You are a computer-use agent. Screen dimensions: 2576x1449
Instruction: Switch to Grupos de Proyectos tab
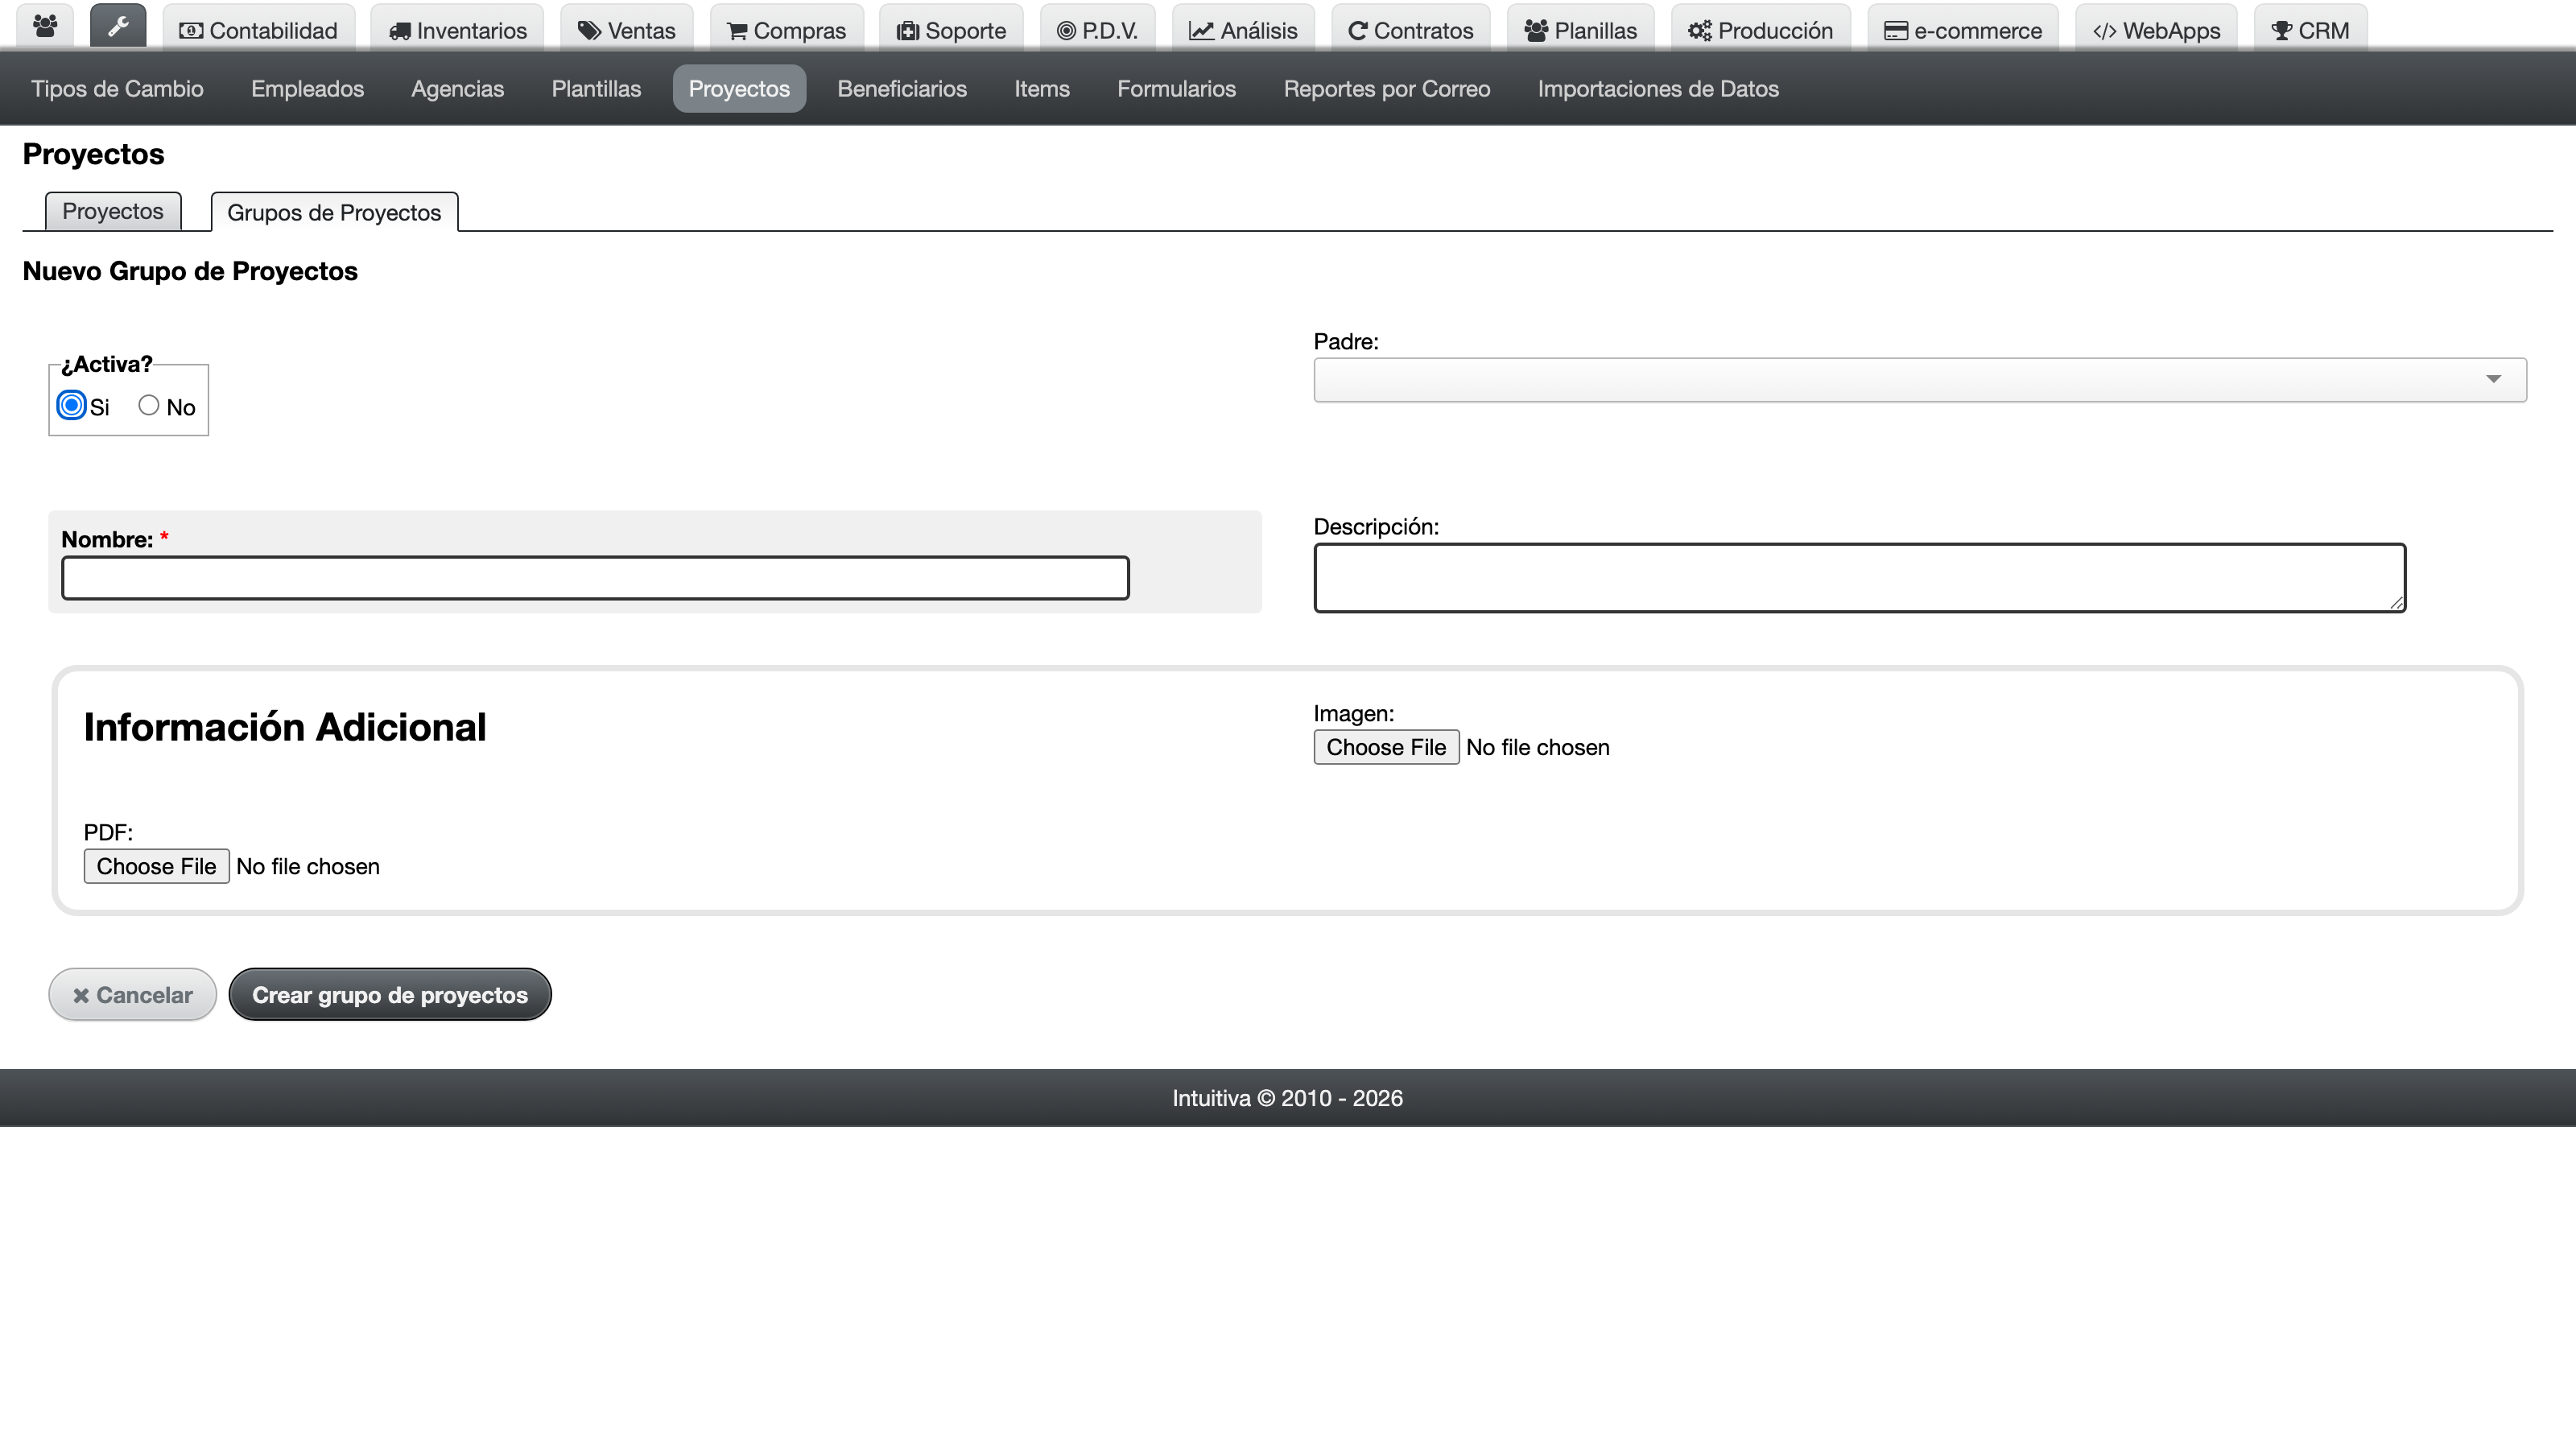334,212
